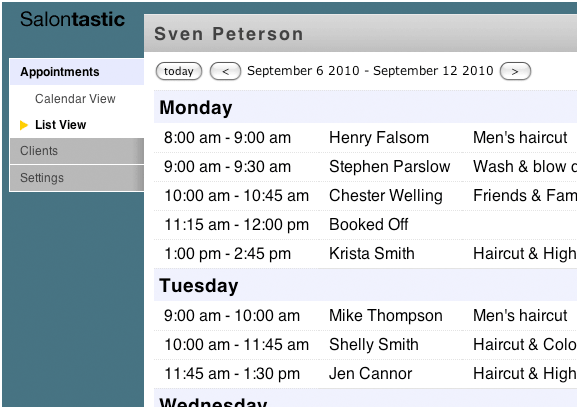
Task: Advance to next week with the right arrow button
Action: (x=515, y=71)
